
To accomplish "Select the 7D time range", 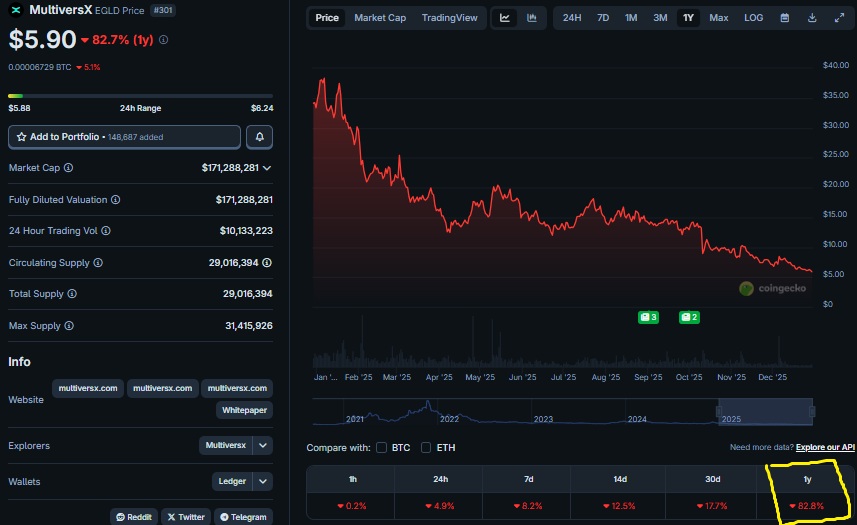I will coord(603,18).
